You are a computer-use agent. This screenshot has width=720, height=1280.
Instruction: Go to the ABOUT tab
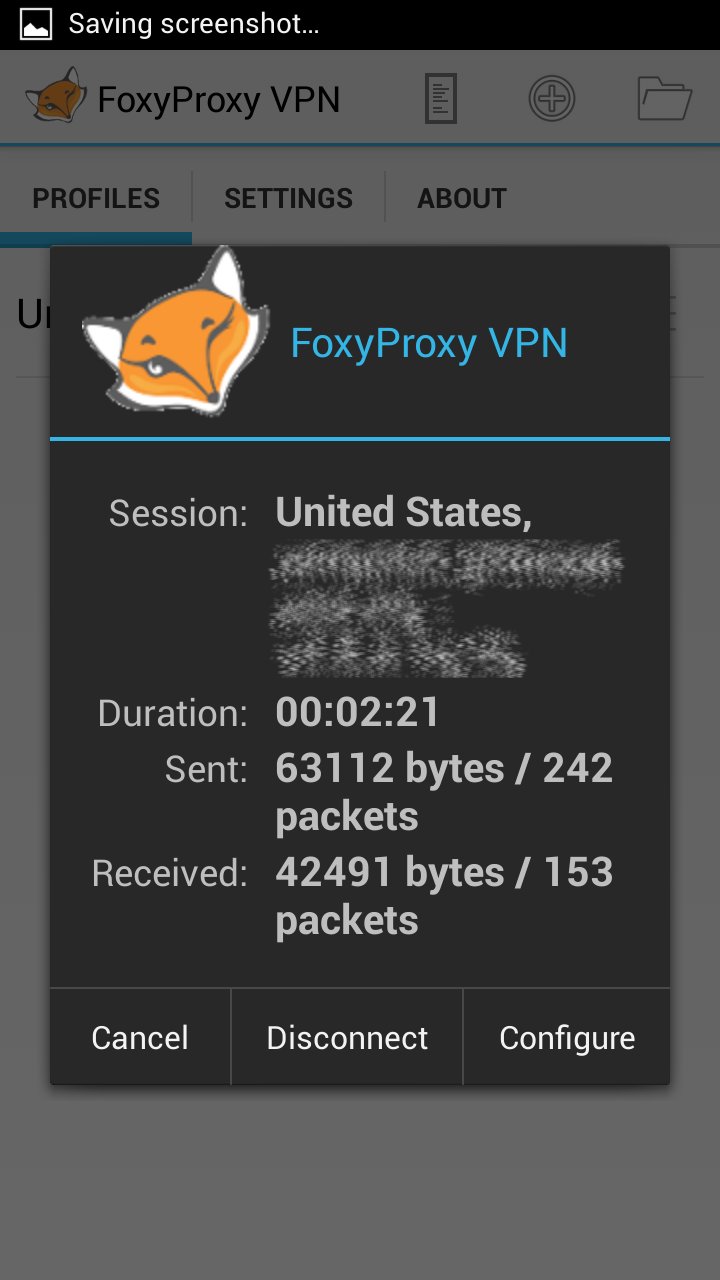coord(462,198)
